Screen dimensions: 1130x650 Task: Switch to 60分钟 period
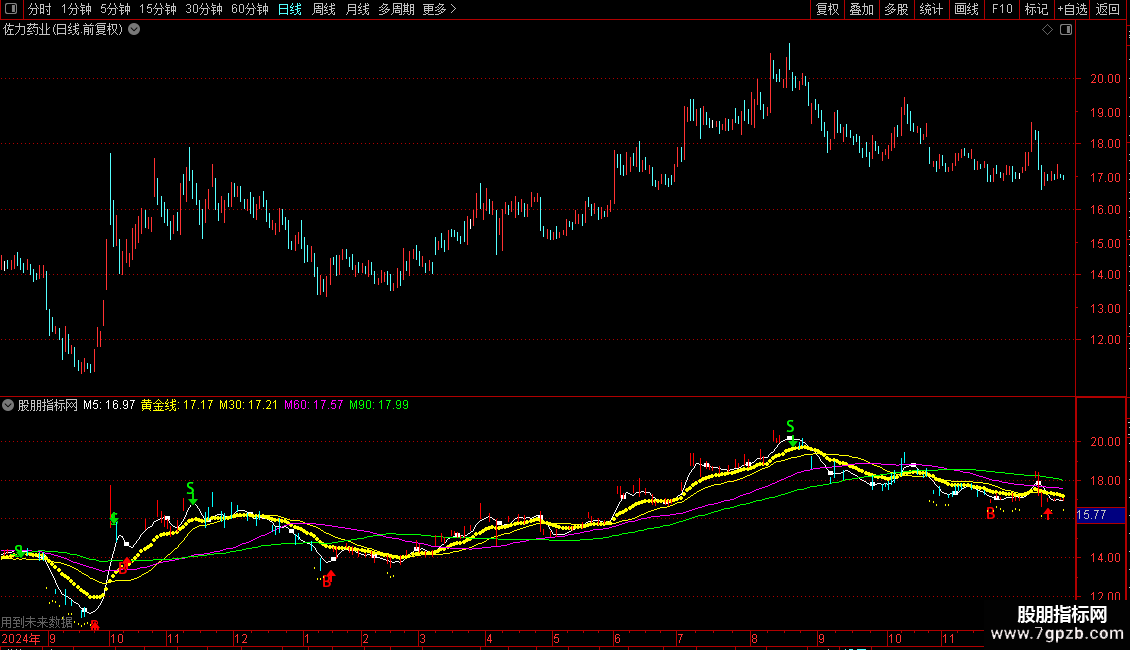250,9
